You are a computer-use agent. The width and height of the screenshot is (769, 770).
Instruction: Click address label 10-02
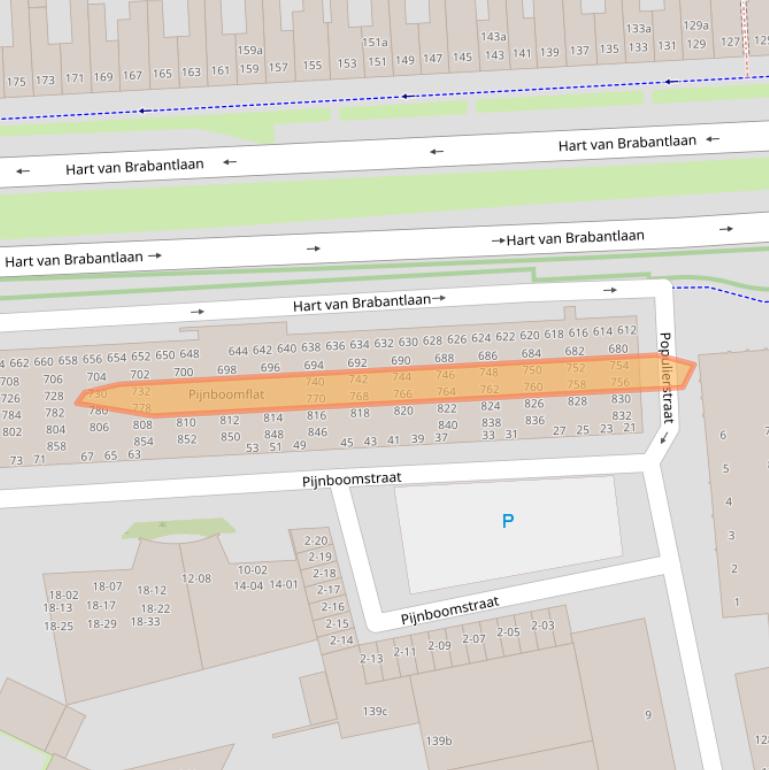(252, 571)
